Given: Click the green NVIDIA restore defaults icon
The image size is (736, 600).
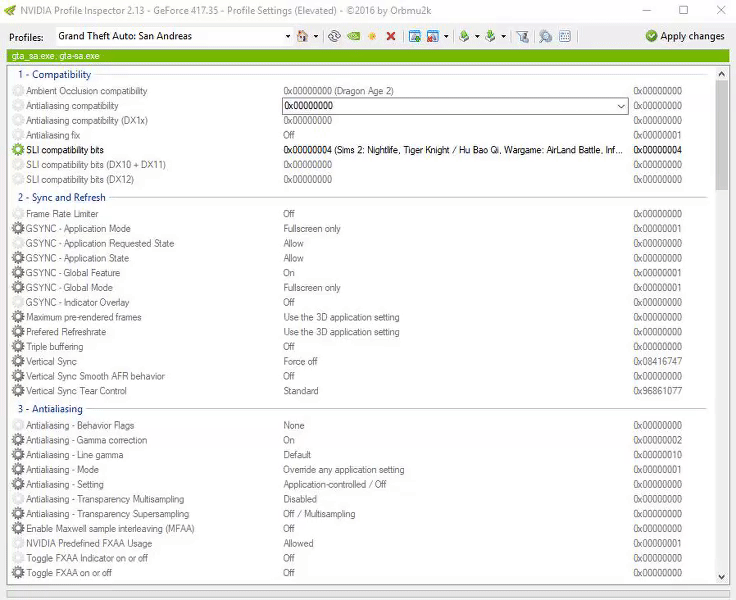Looking at the screenshot, I should click(x=353, y=36).
